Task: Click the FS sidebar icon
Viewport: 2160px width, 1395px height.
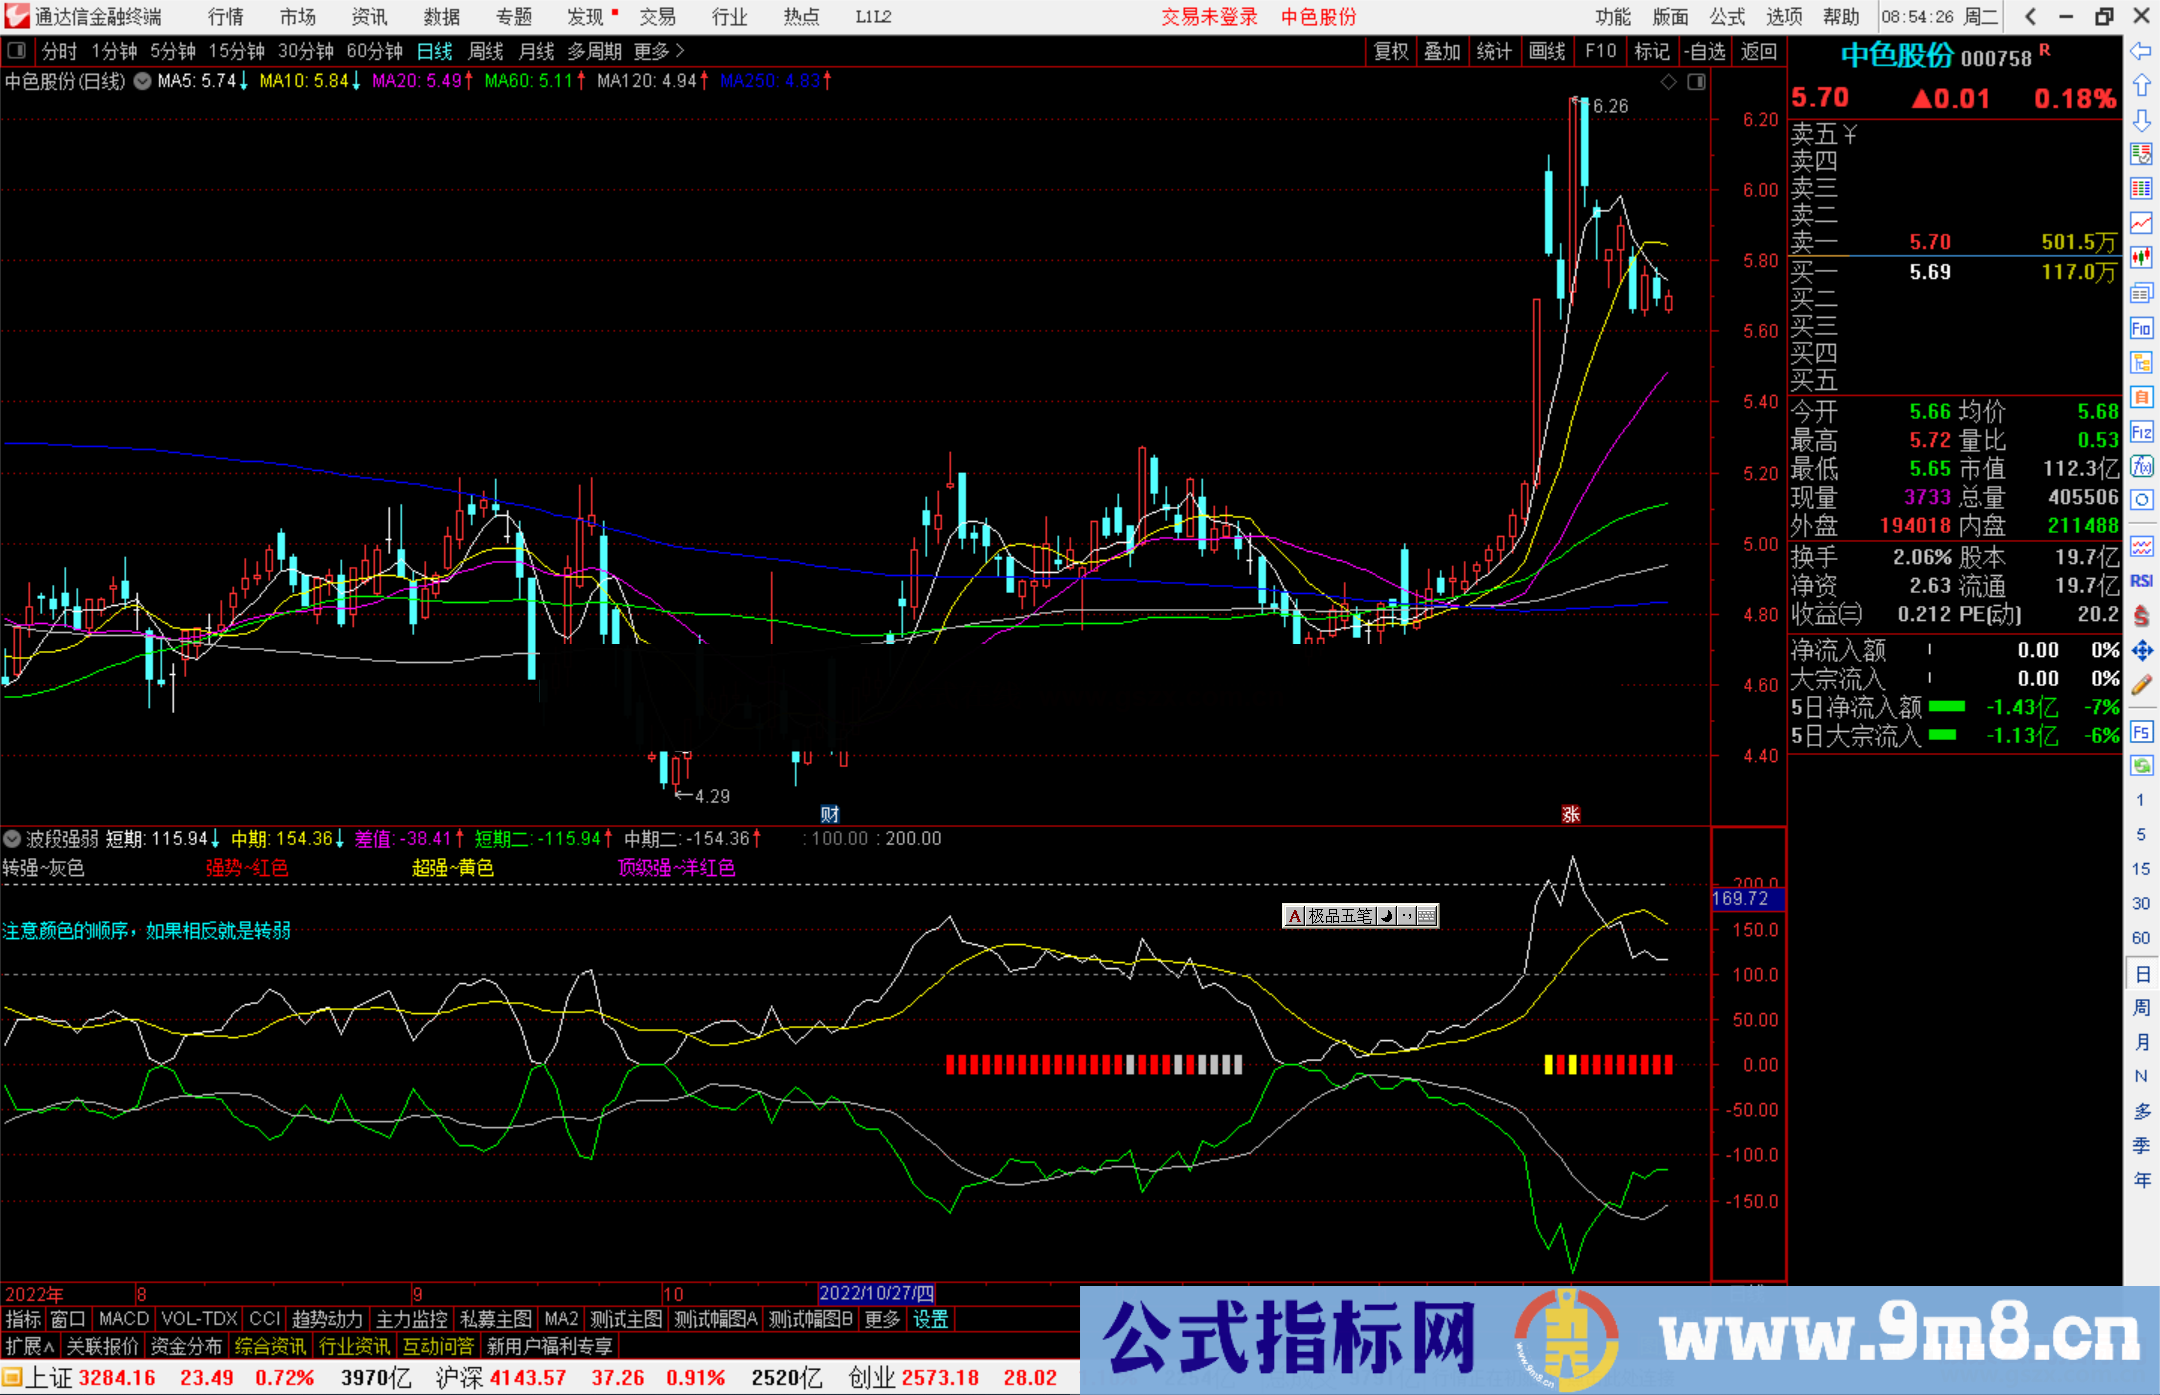Action: coord(2141,732)
